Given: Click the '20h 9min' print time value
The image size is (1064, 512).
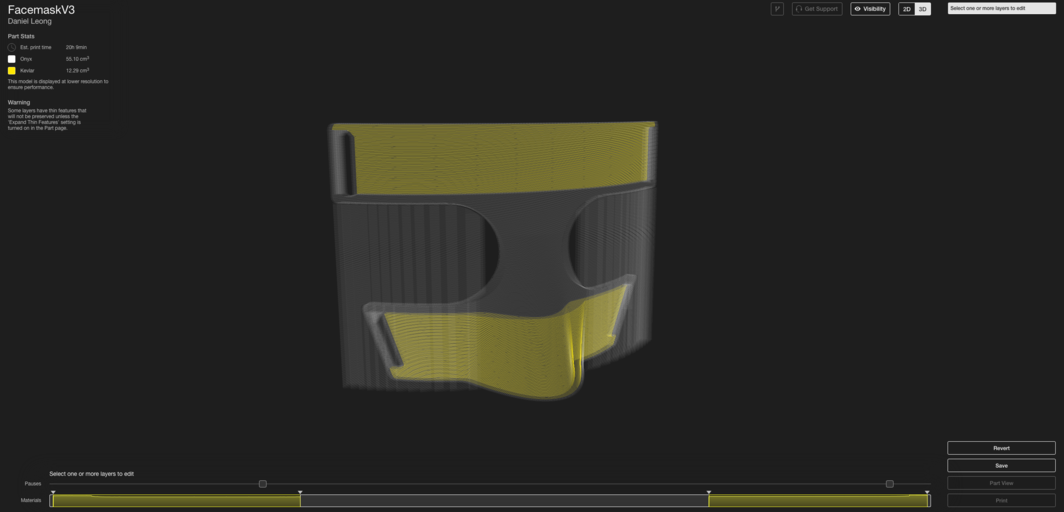Looking at the screenshot, I should pyautogui.click(x=76, y=47).
